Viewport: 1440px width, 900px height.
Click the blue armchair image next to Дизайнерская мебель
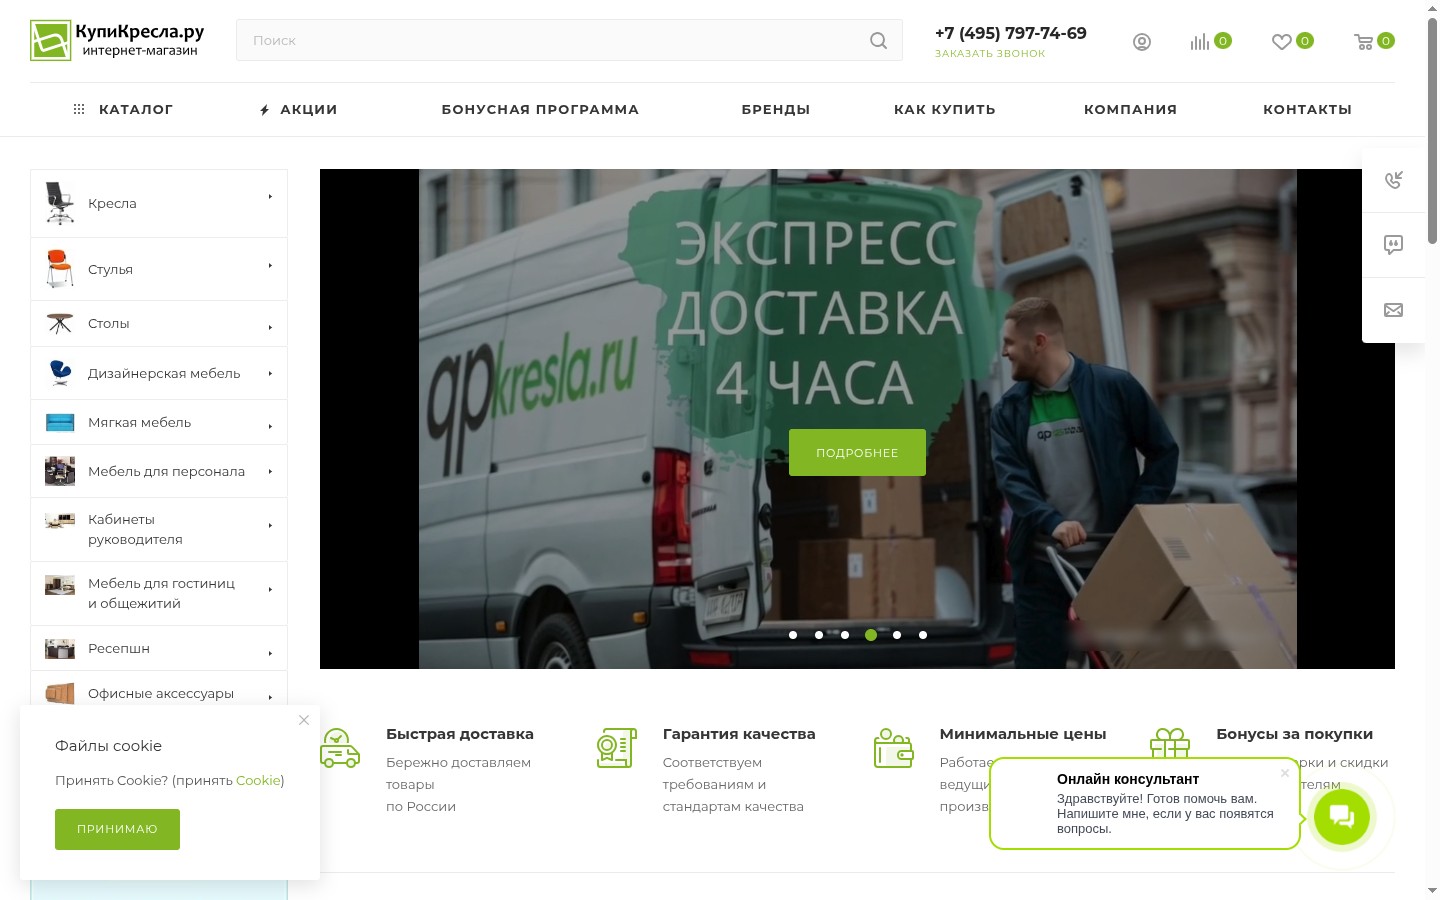pos(60,373)
